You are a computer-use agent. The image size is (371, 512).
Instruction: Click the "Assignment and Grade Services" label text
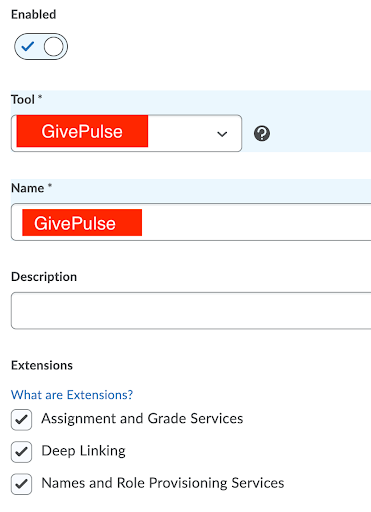142,418
